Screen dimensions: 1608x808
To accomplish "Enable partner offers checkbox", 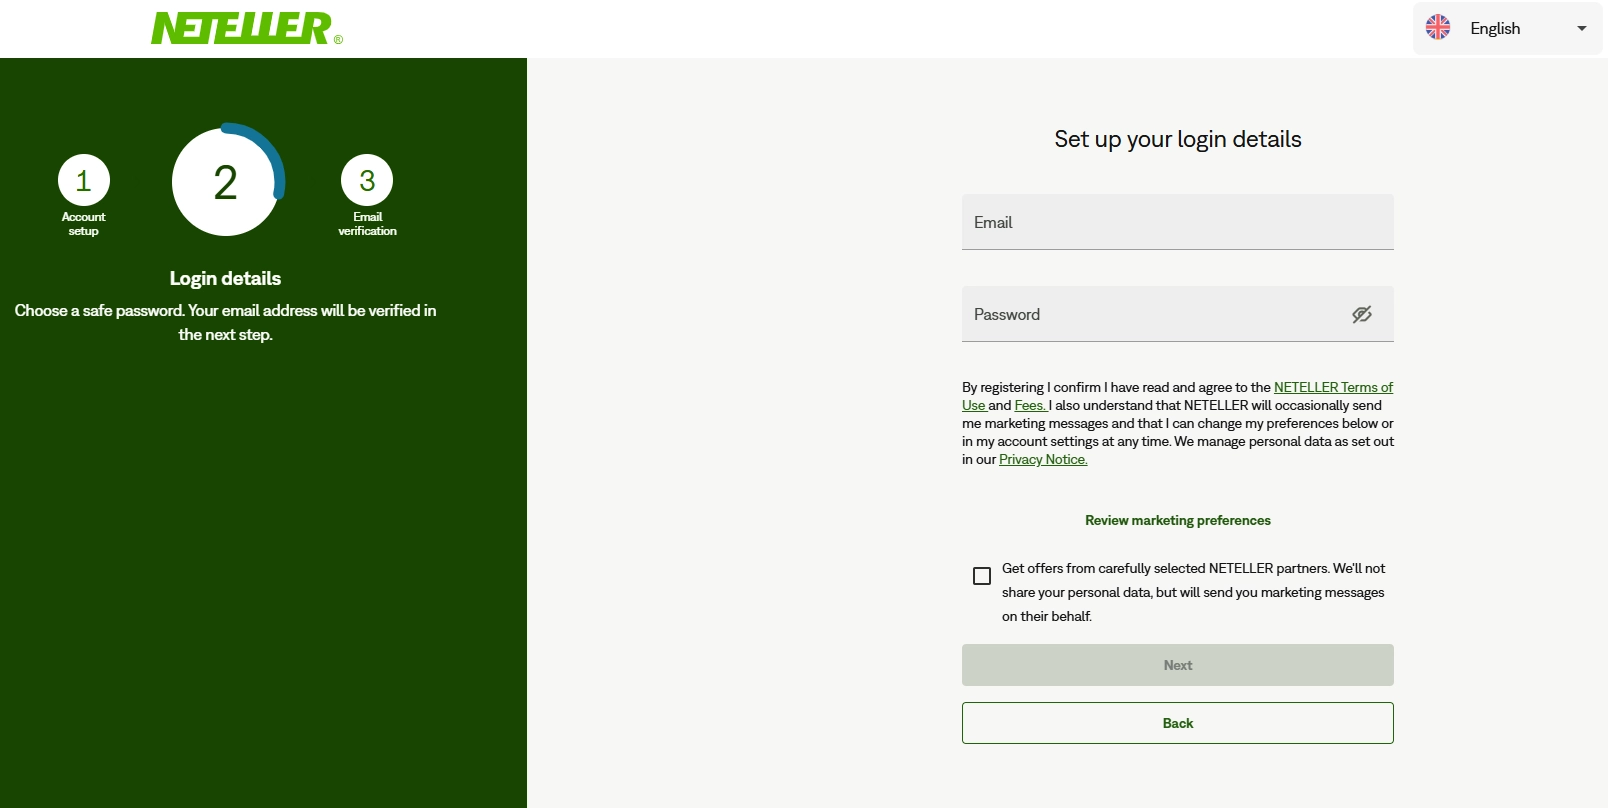I will (x=982, y=576).
